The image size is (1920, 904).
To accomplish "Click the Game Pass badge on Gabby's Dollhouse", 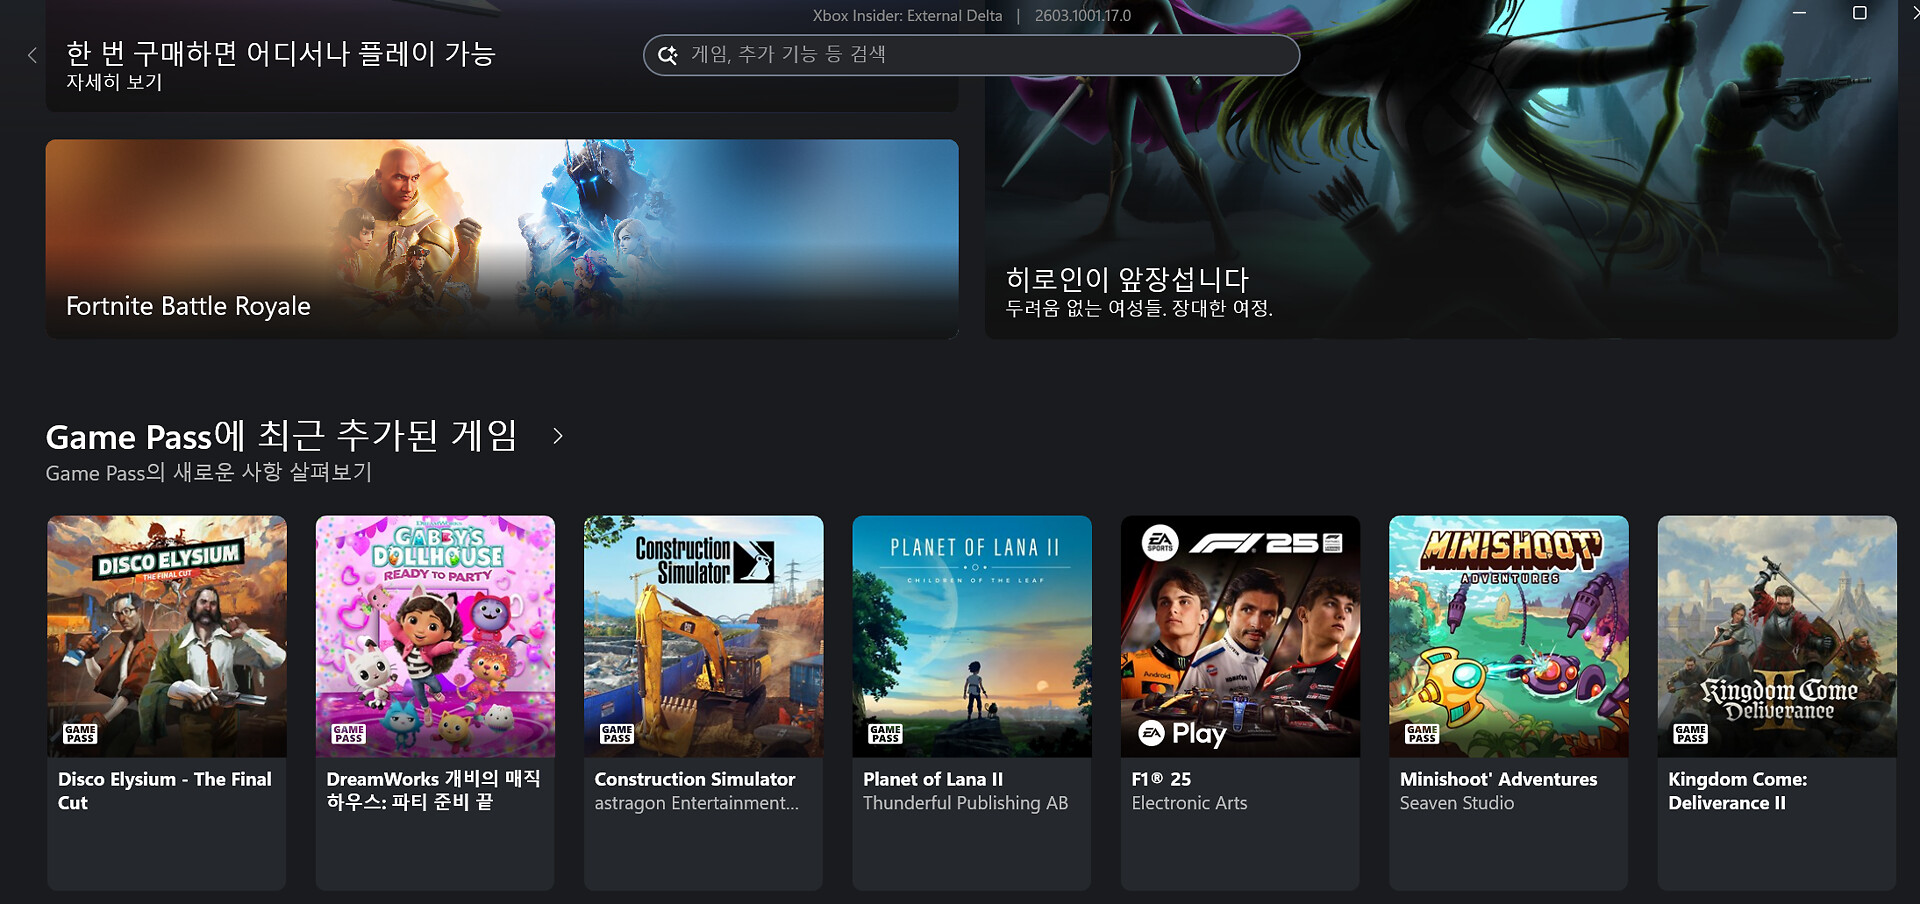I will [x=349, y=734].
